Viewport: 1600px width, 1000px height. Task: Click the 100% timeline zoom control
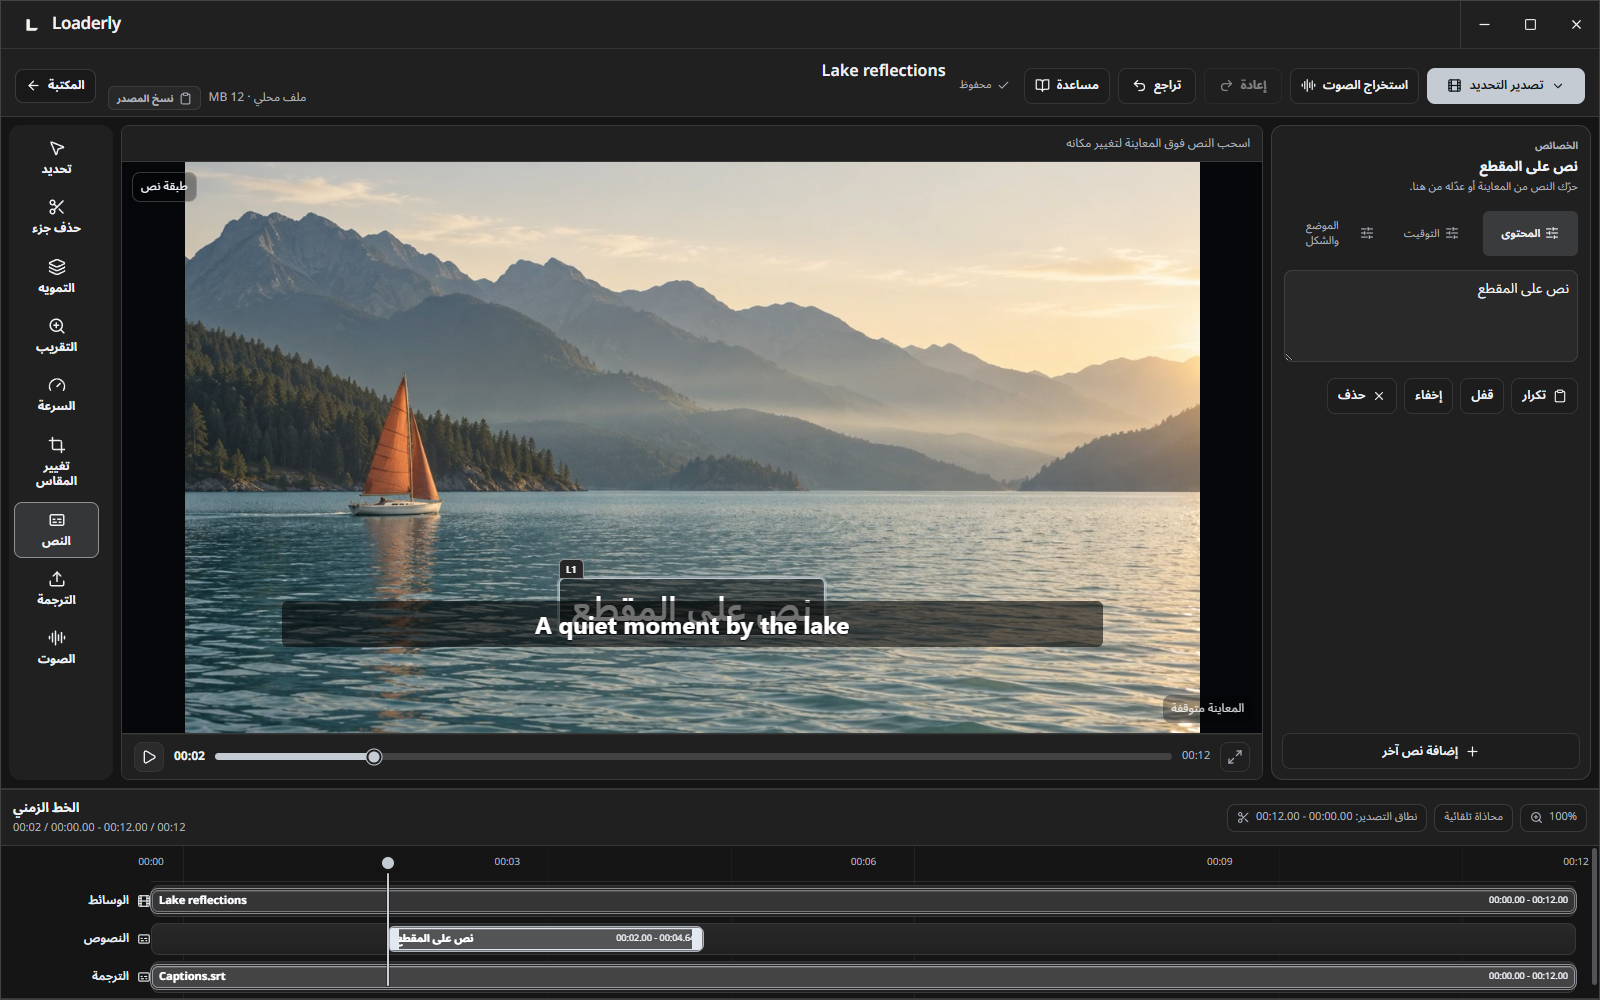pyautogui.click(x=1553, y=818)
